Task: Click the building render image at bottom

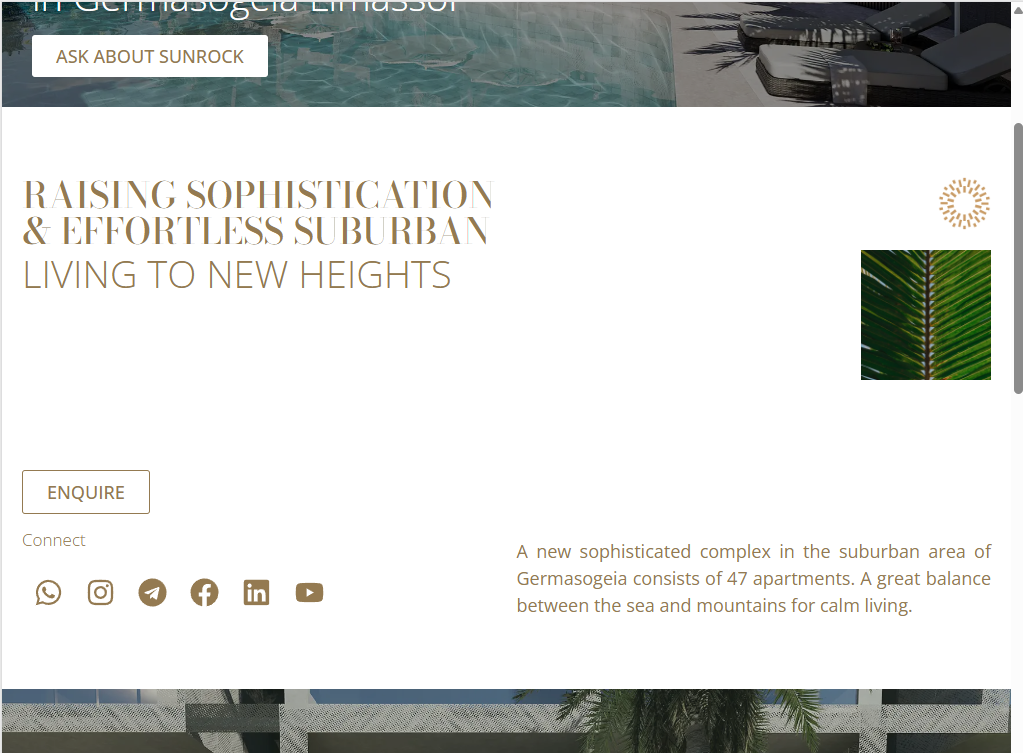Action: 506,721
